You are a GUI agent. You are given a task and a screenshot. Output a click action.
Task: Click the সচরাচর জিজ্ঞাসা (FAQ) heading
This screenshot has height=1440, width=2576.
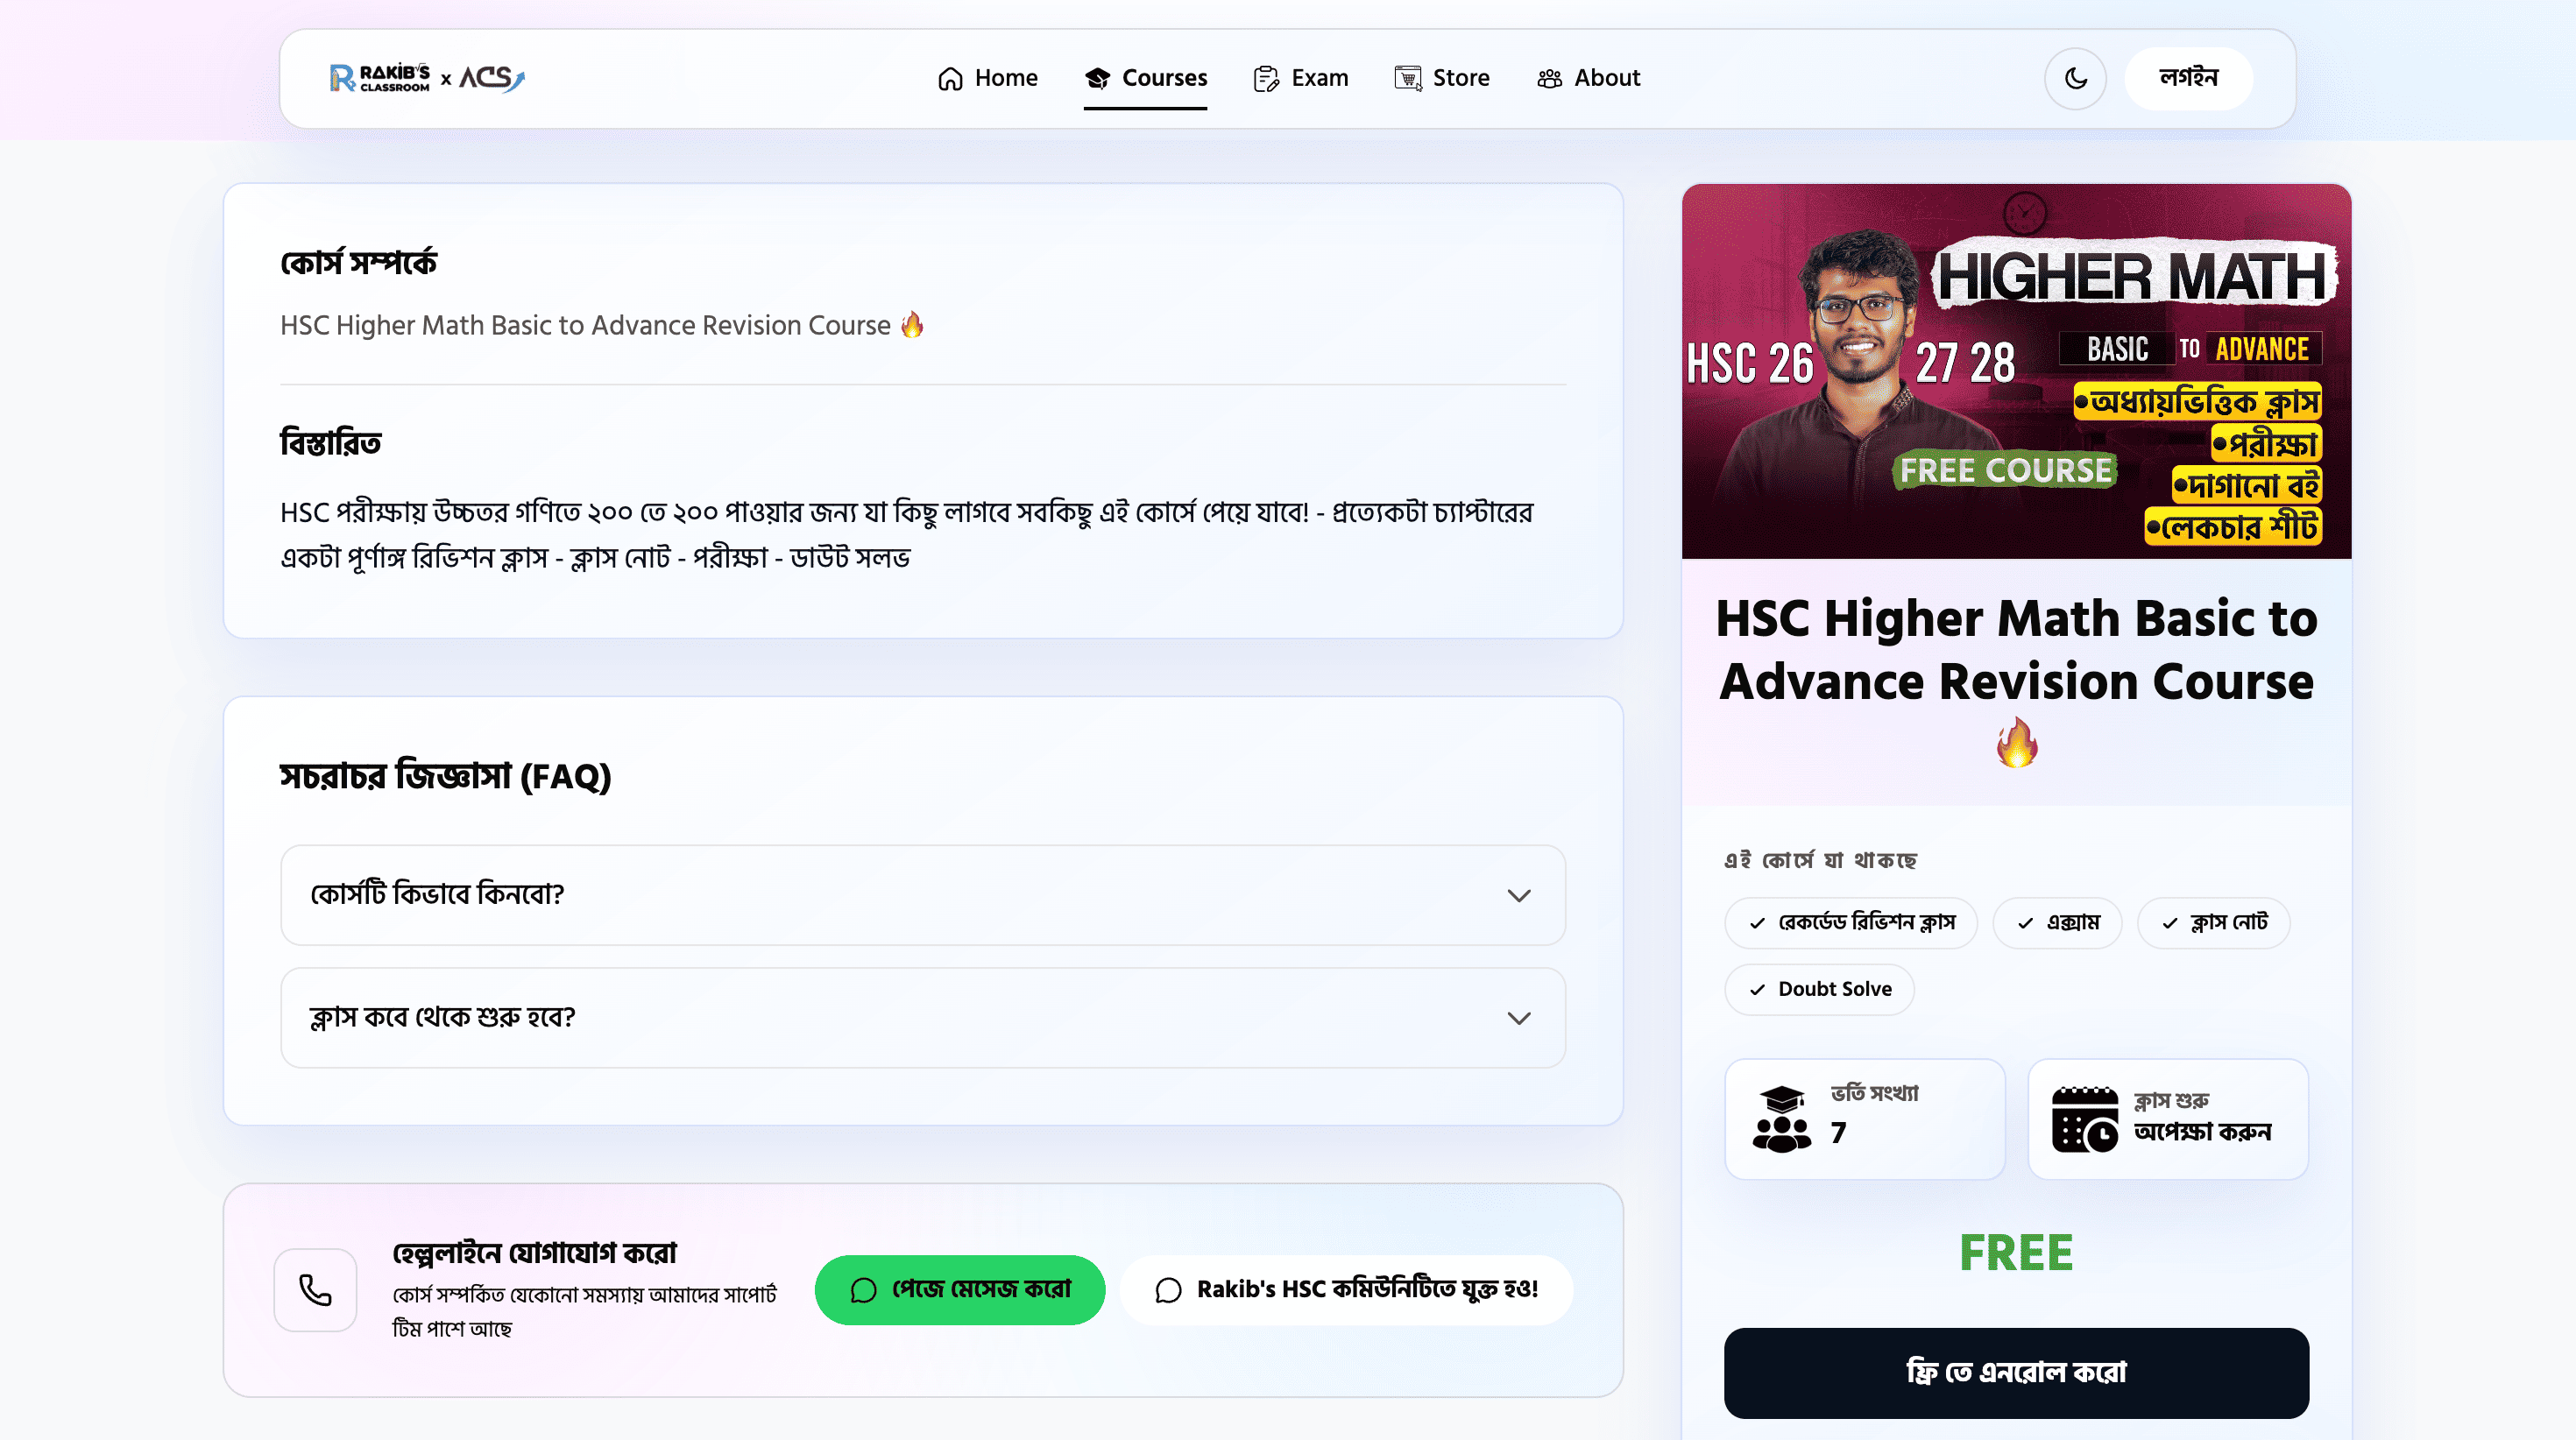coord(445,776)
